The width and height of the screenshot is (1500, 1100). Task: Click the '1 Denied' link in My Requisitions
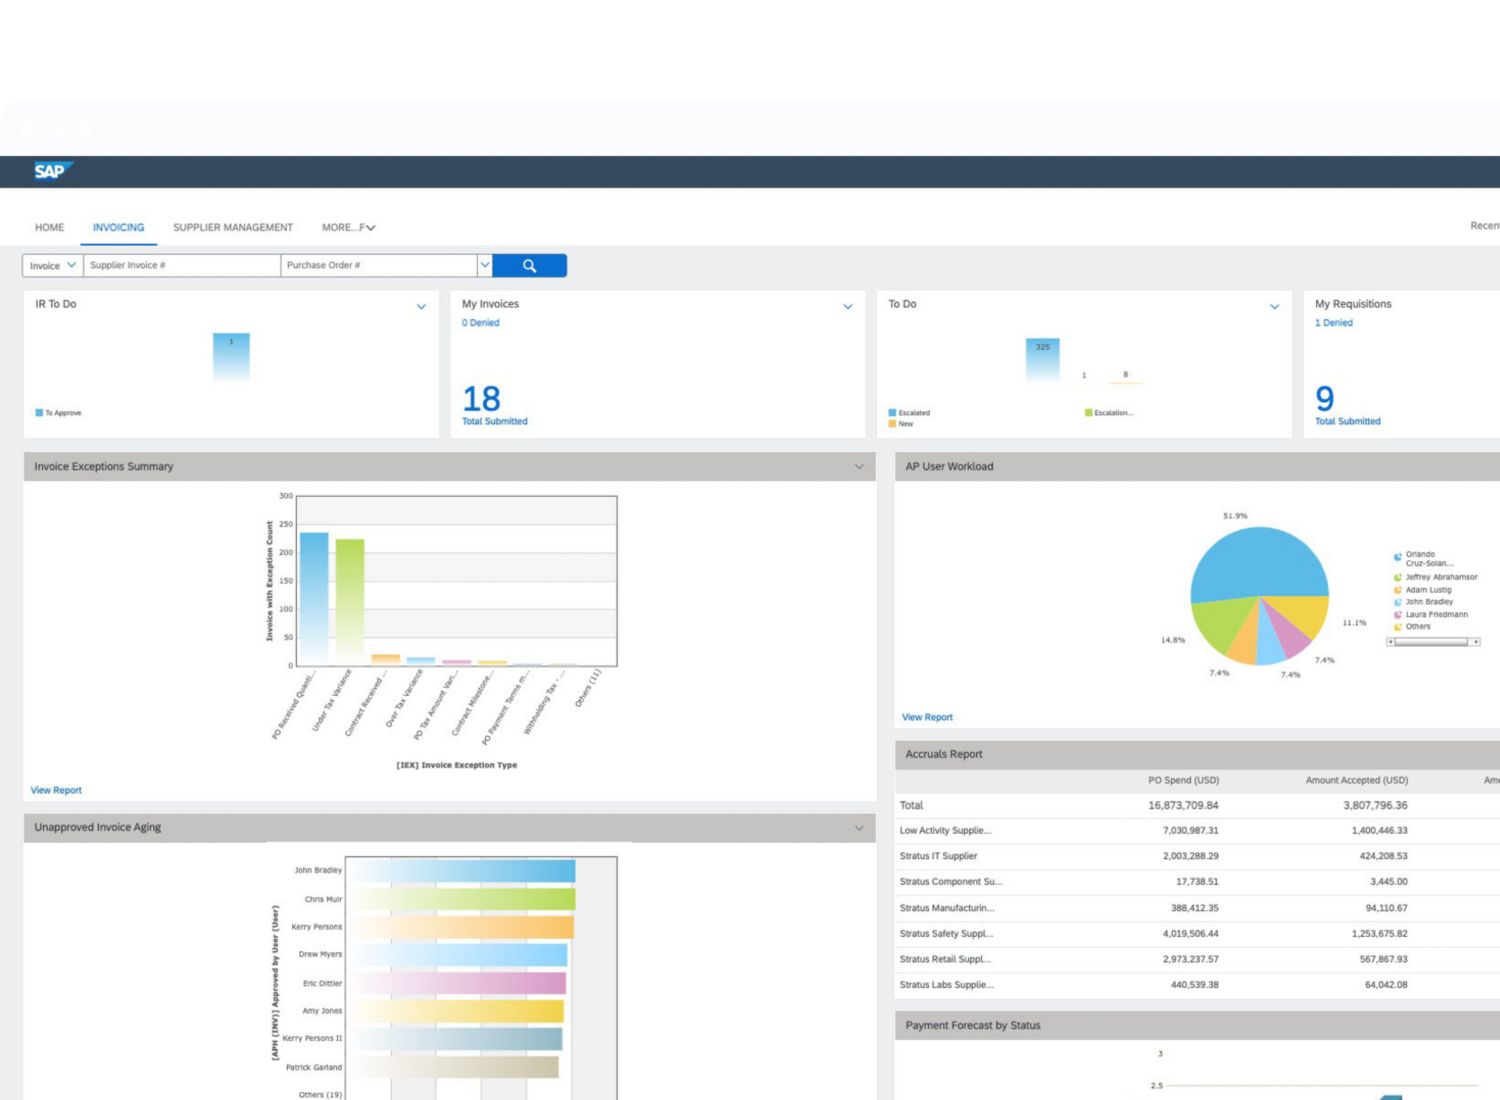click(1333, 323)
